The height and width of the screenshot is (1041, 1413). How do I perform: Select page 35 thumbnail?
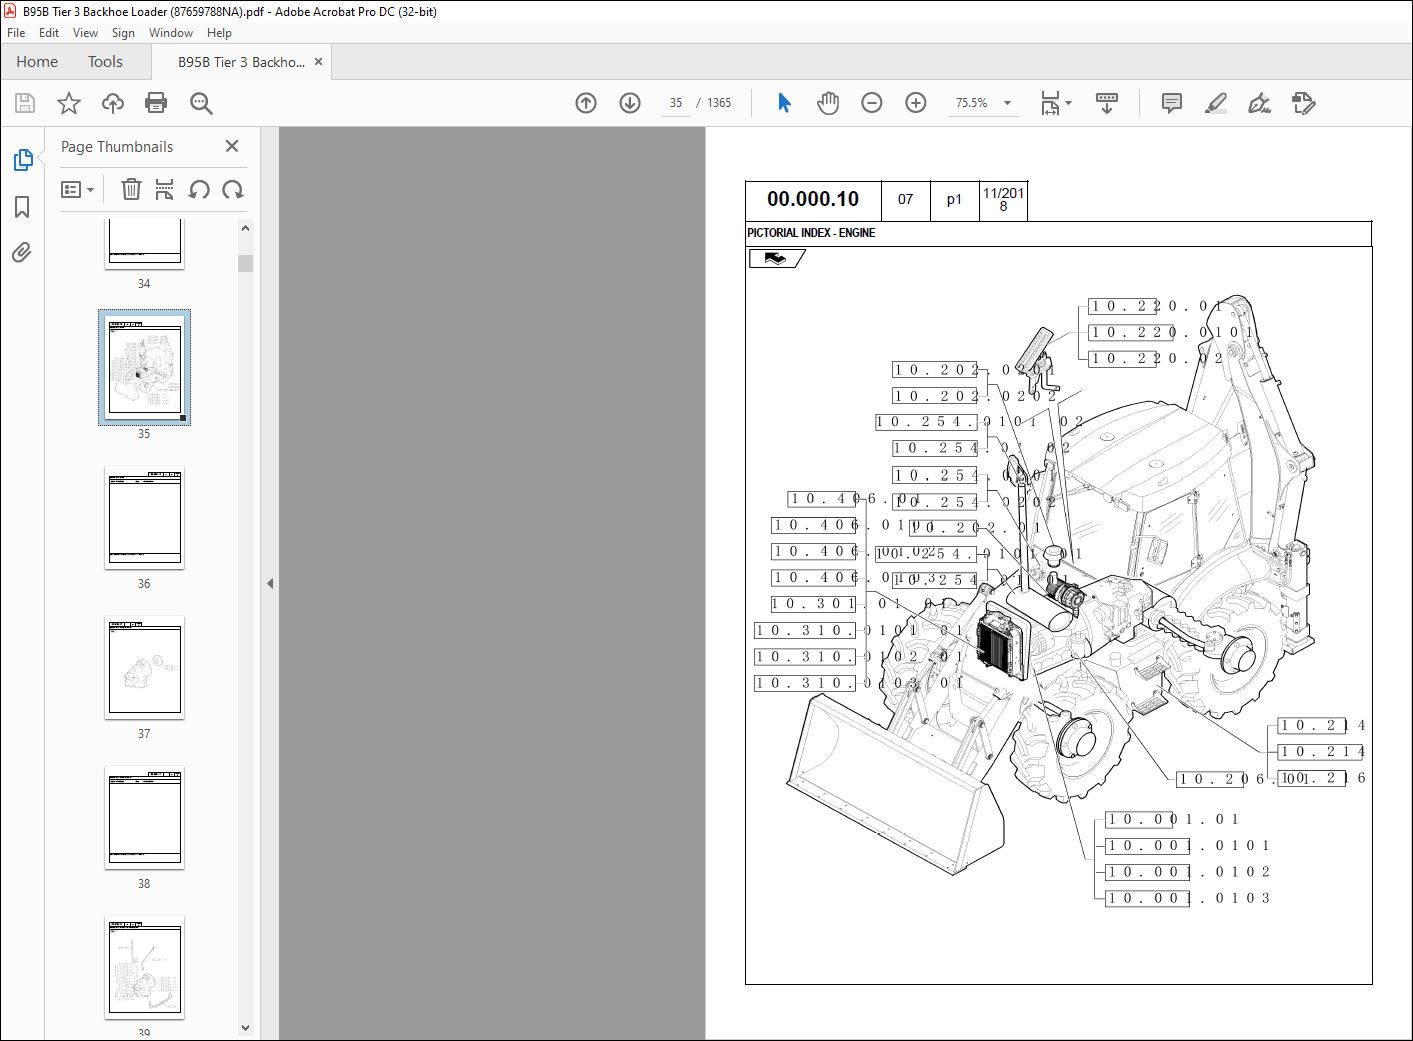144,367
